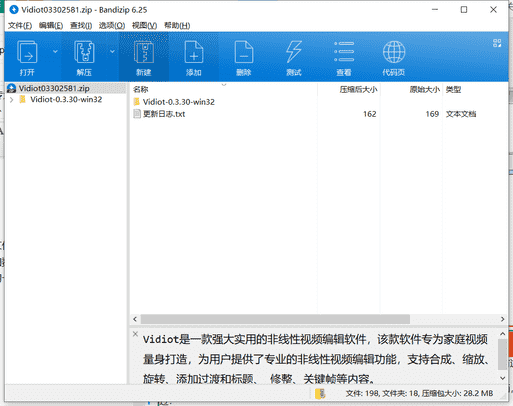The image size is (513, 406).
Task: Click the Bandizip title bar logo
Action: click(14, 10)
